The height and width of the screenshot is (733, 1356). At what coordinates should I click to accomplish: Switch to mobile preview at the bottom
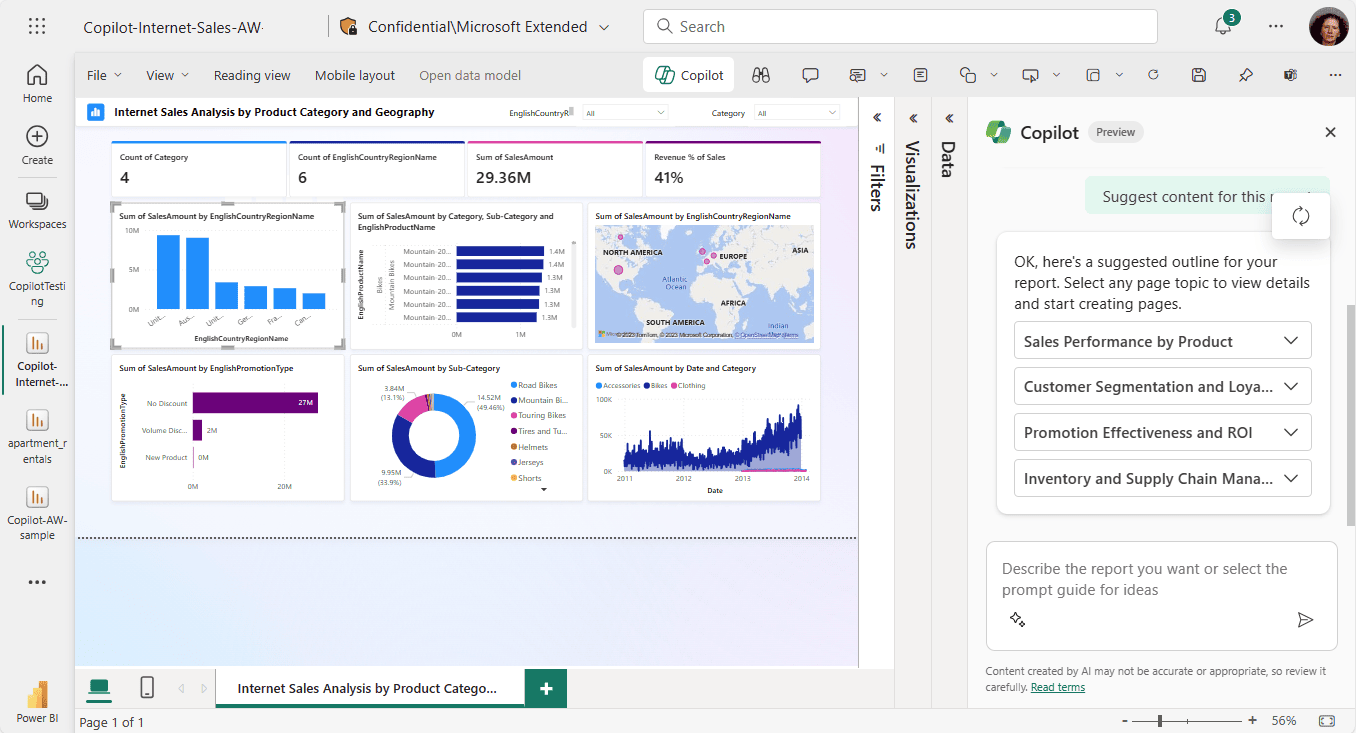(x=146, y=687)
